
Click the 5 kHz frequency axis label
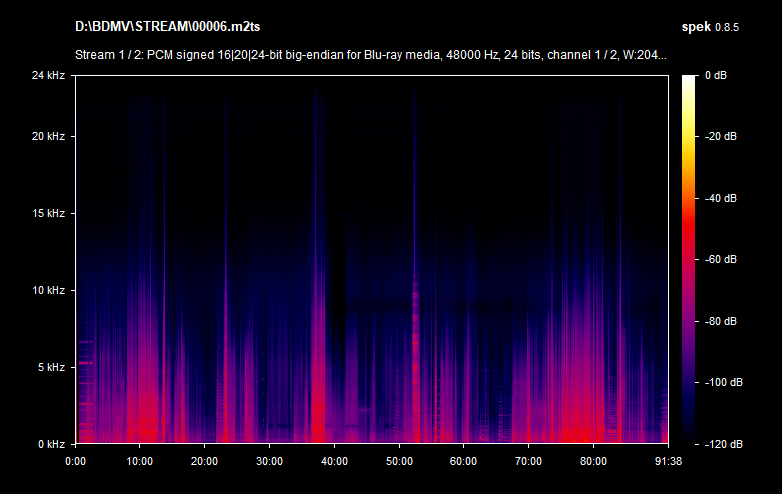coord(51,367)
